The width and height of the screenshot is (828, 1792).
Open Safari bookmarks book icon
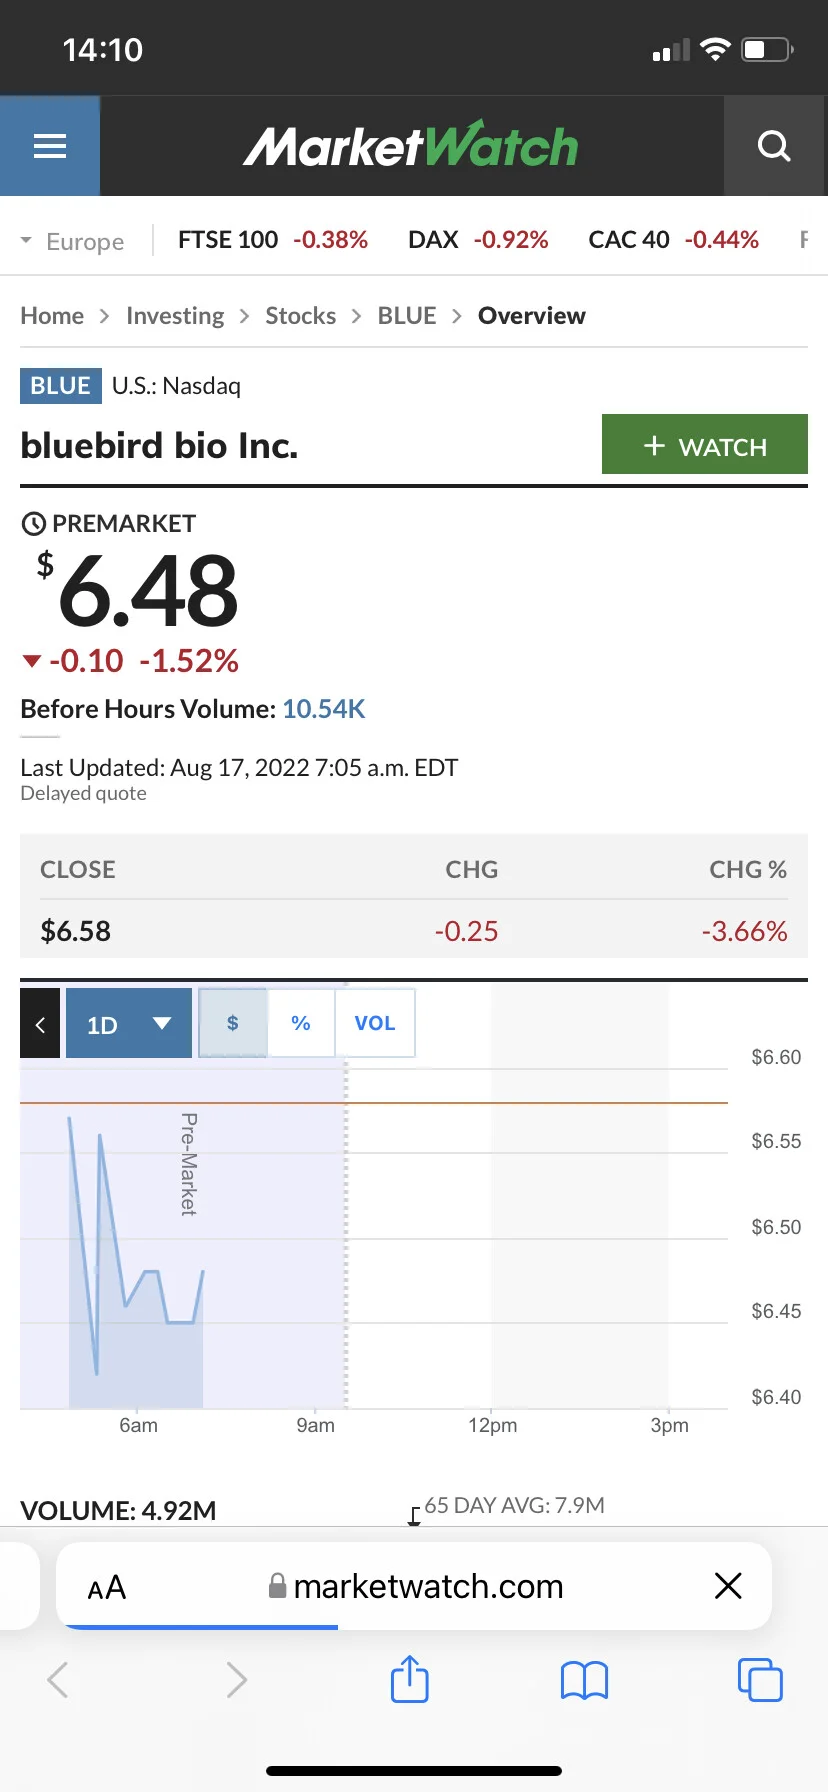585,1680
